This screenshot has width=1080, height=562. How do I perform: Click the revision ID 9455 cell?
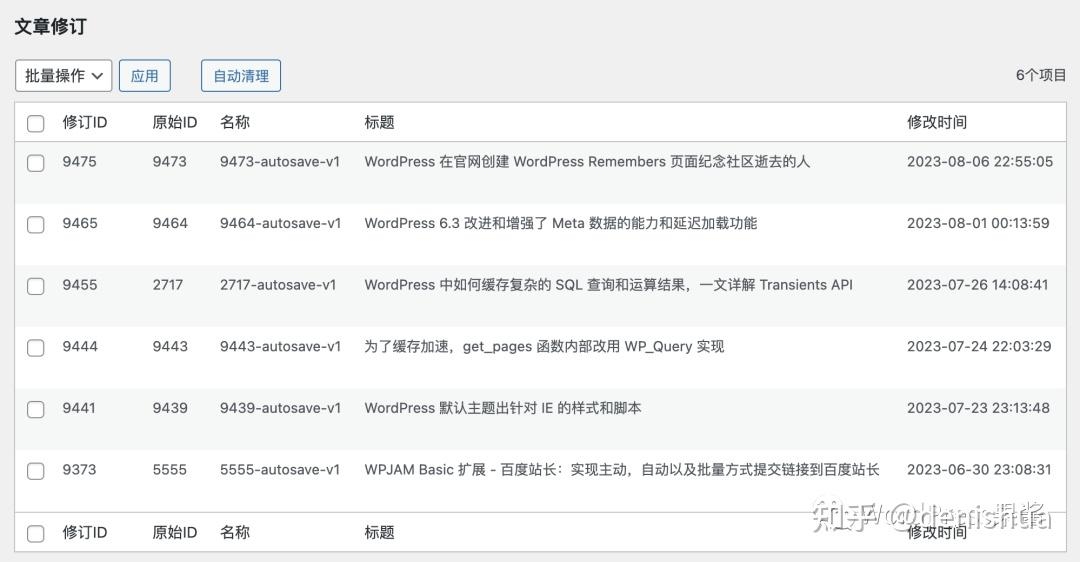pos(79,285)
